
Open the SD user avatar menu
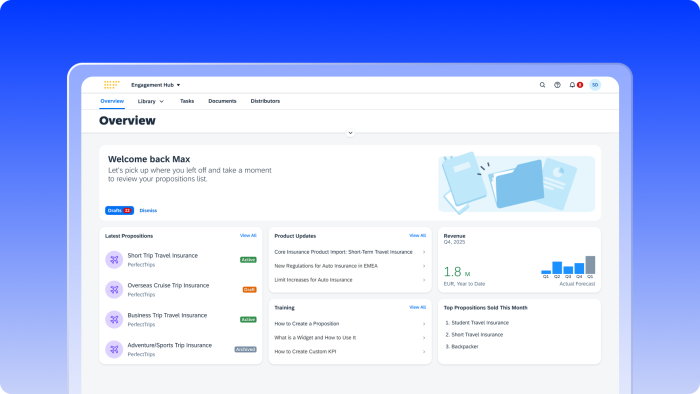click(595, 85)
